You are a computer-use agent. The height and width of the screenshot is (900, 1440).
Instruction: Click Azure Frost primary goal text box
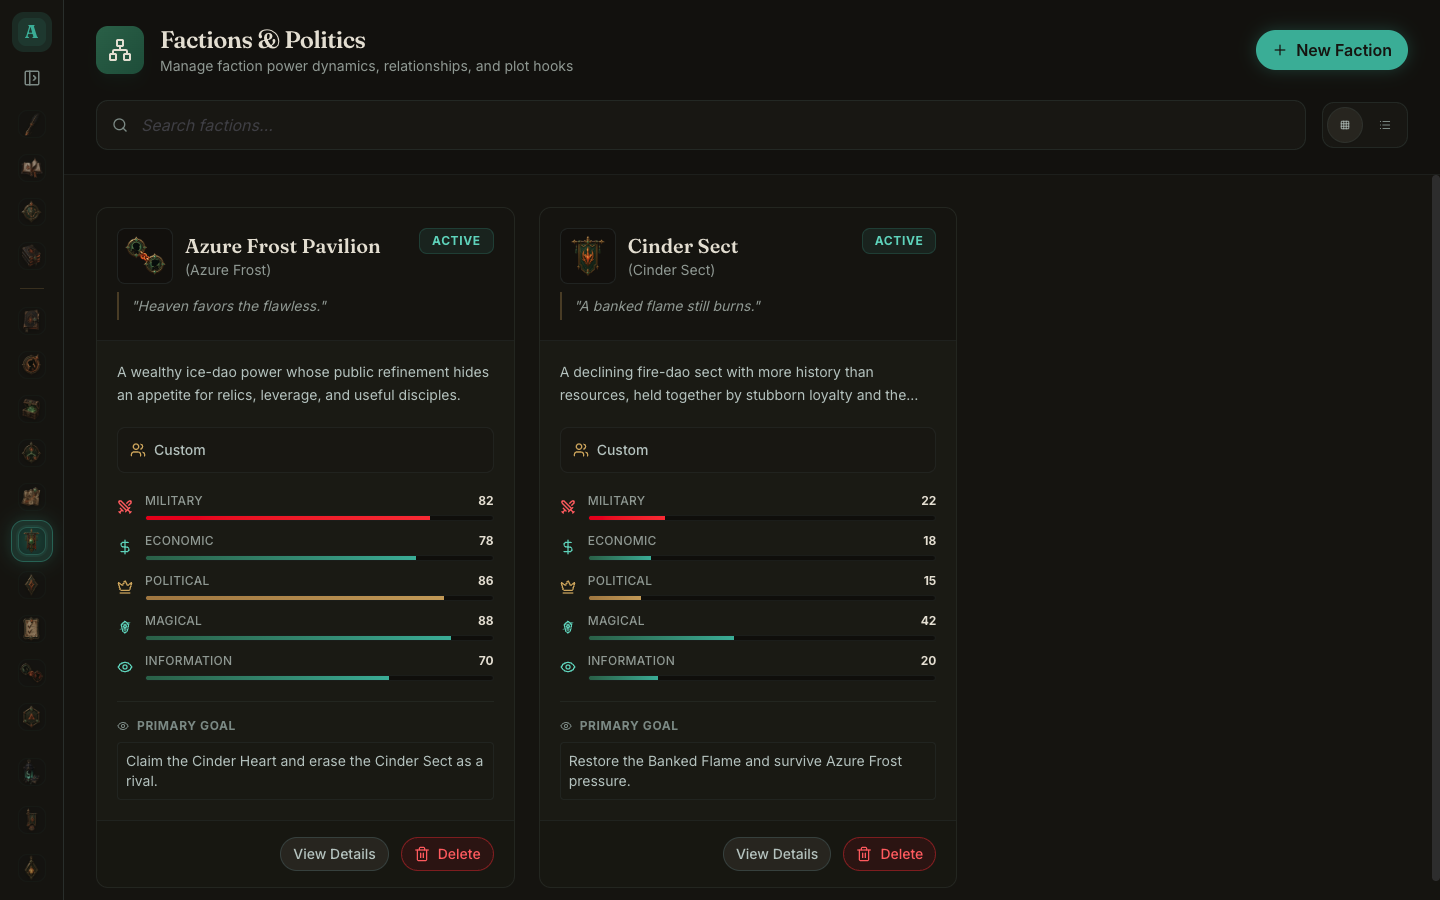pos(305,771)
